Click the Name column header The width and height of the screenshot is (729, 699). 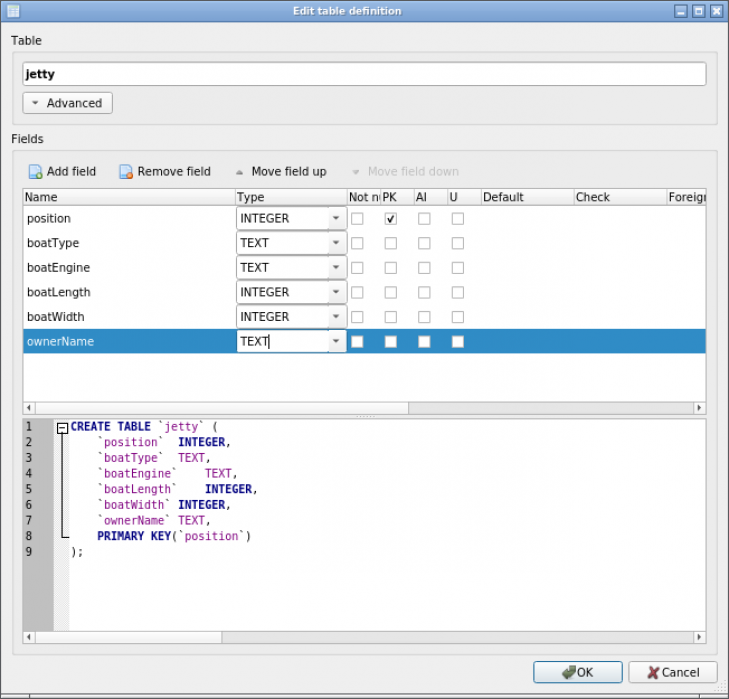click(129, 197)
